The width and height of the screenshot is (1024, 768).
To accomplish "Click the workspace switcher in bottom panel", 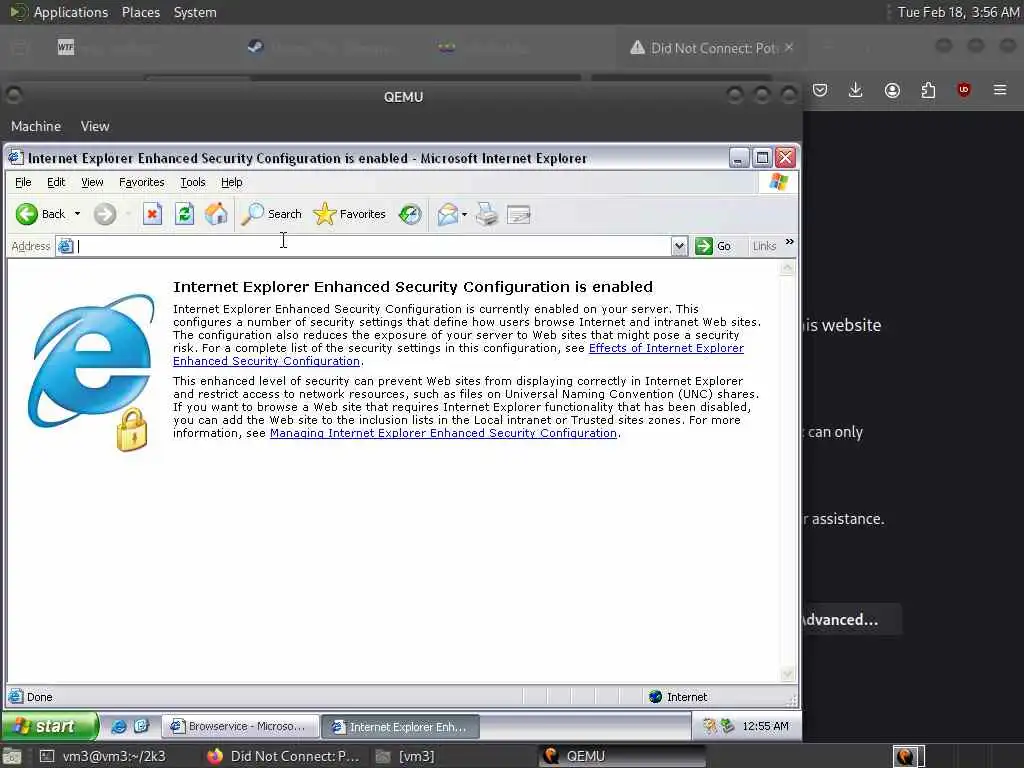I will pyautogui.click(x=908, y=756).
